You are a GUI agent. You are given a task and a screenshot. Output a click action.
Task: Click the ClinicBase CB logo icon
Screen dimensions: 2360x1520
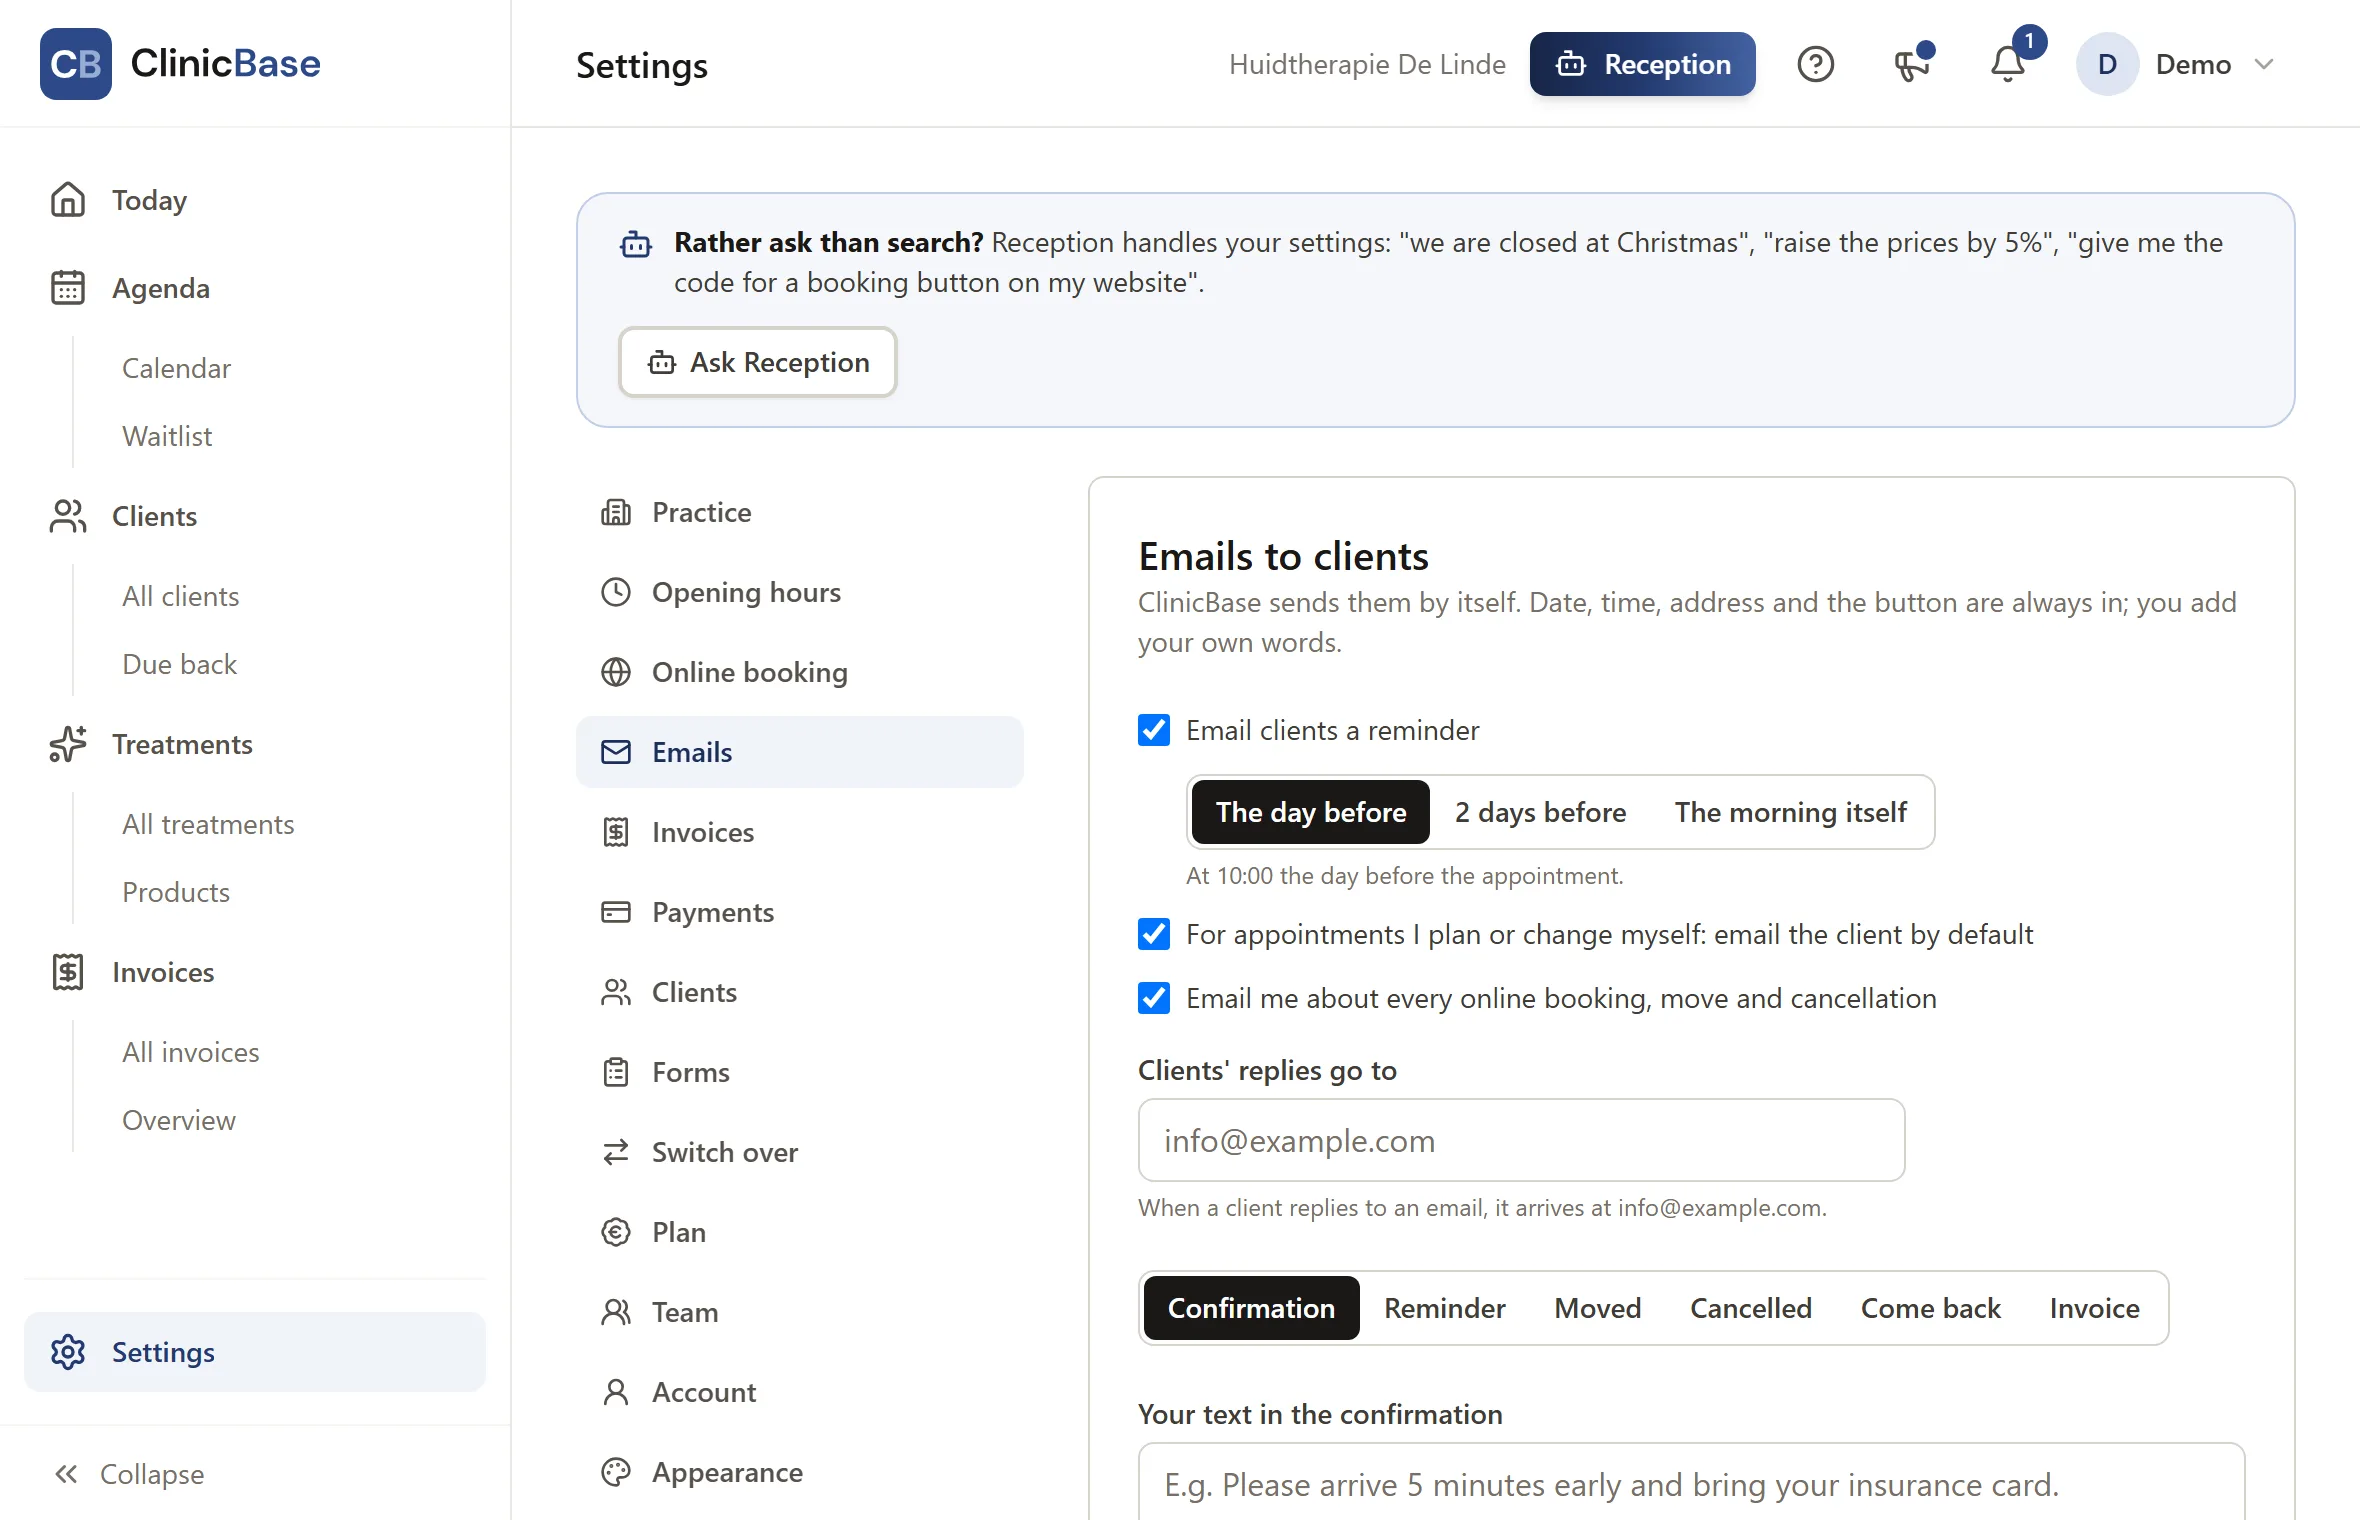[x=76, y=64]
